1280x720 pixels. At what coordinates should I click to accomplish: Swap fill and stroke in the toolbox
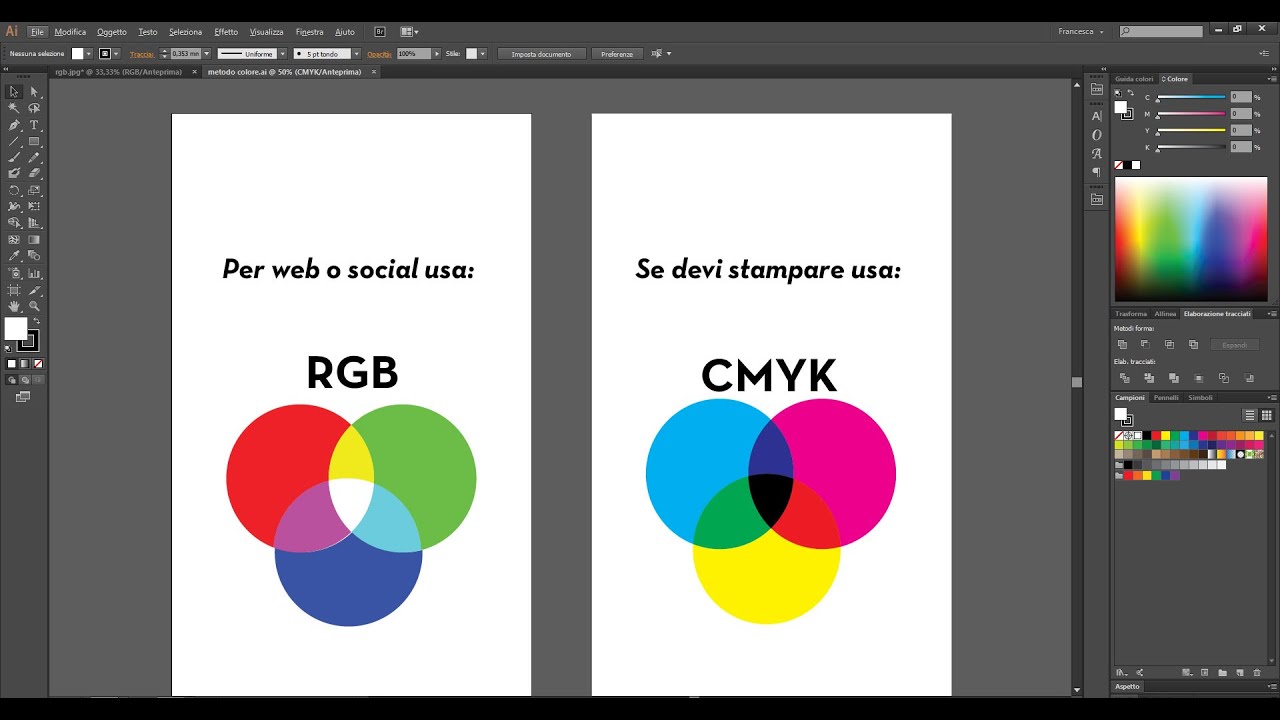(x=36, y=321)
